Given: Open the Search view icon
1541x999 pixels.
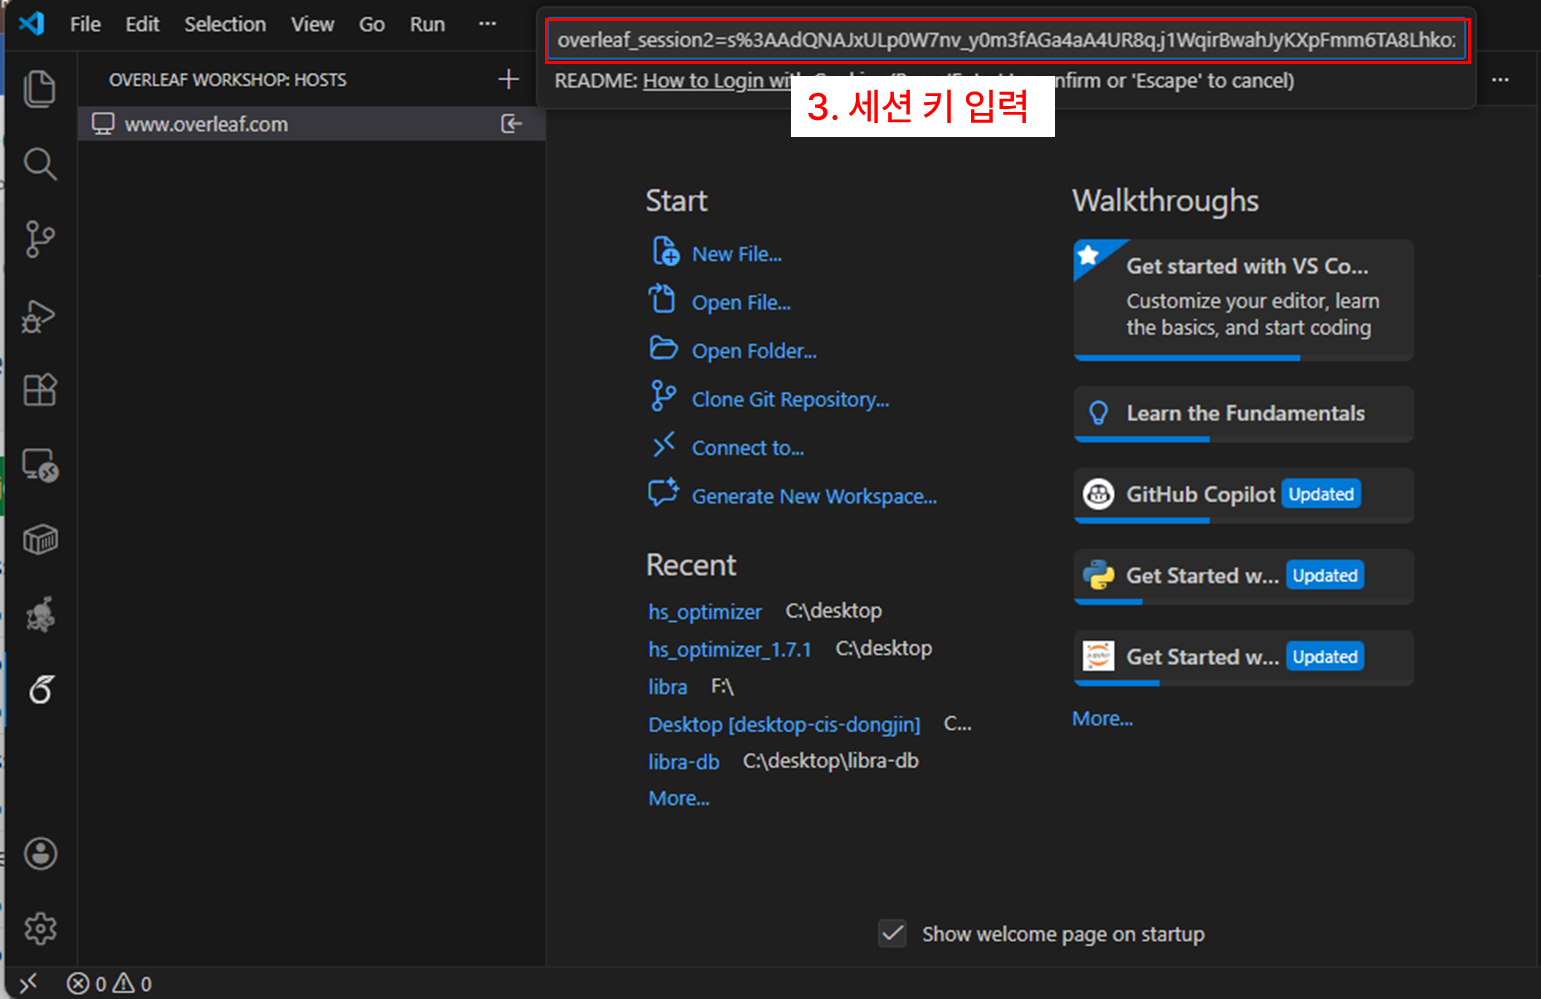Looking at the screenshot, I should click(x=39, y=164).
